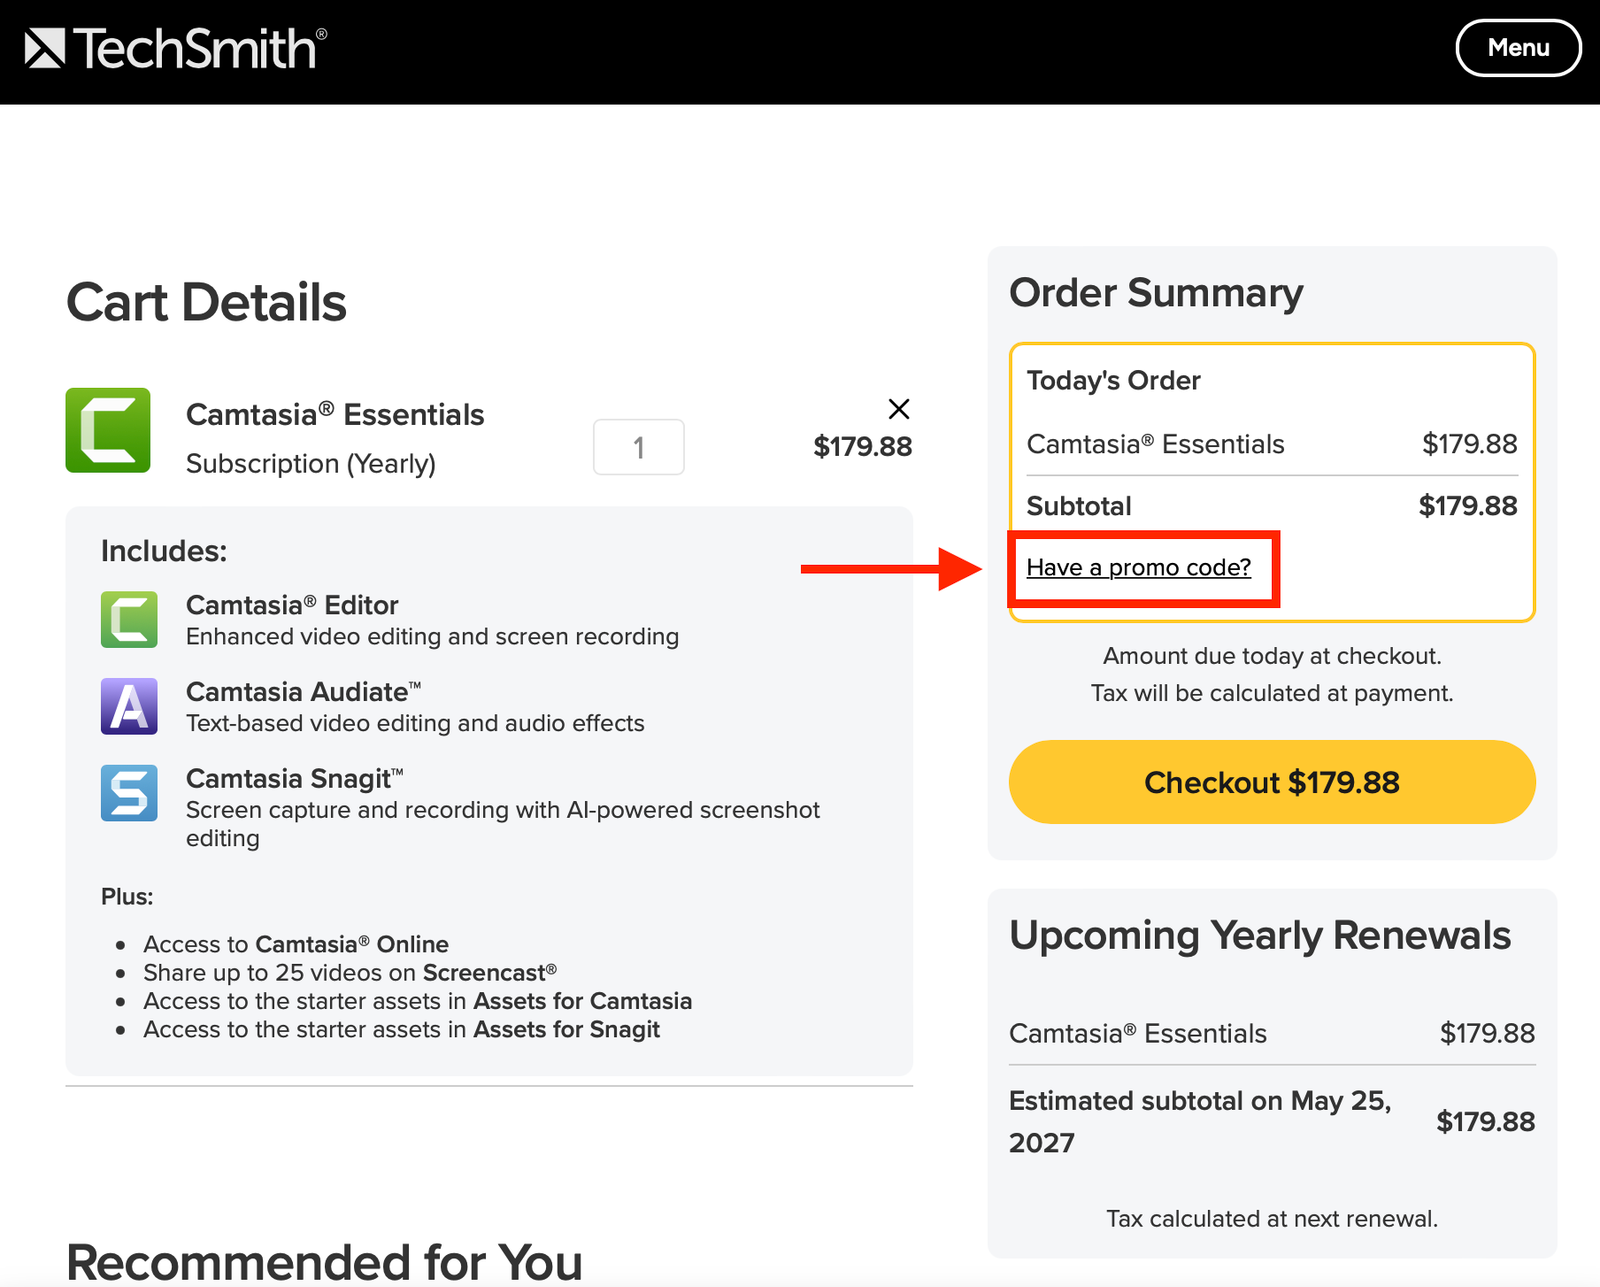Open the Have a promo code link

(1139, 567)
